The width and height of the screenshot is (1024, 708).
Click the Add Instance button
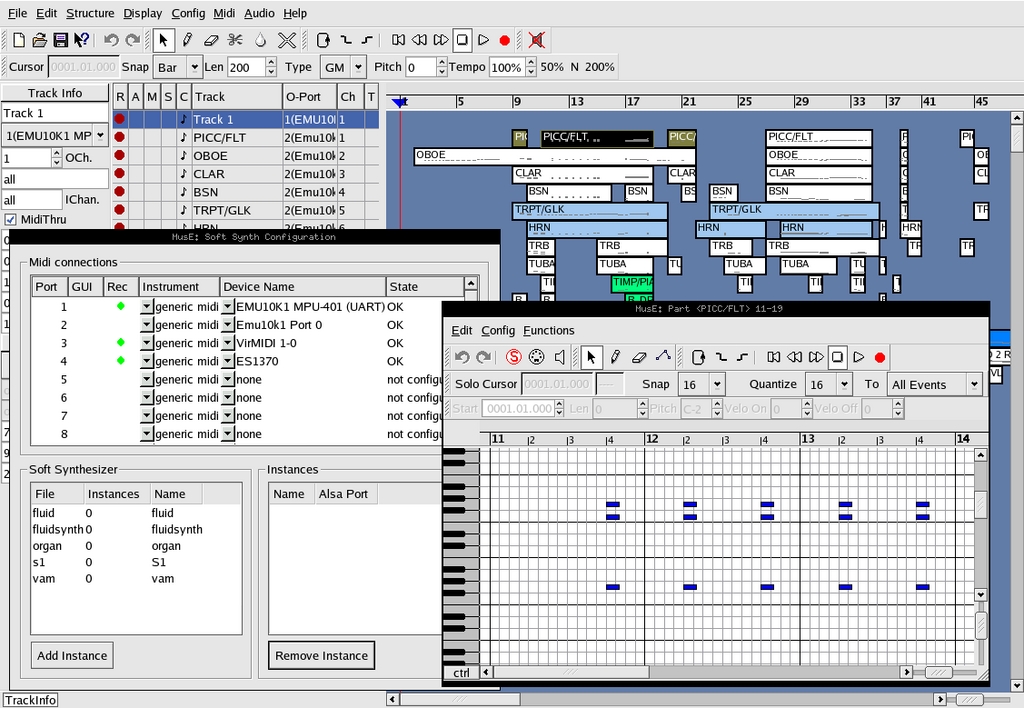pyautogui.click(x=71, y=656)
